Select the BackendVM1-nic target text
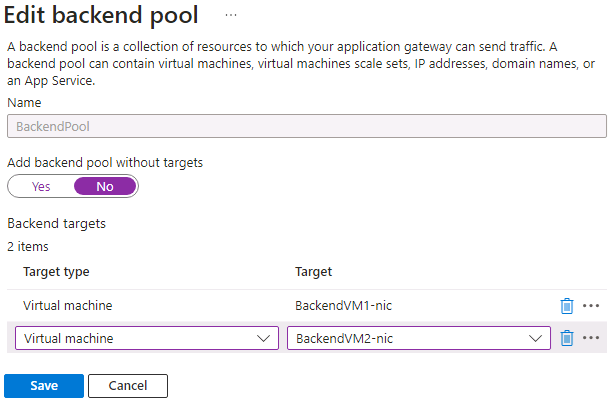612x398 pixels. [343, 306]
